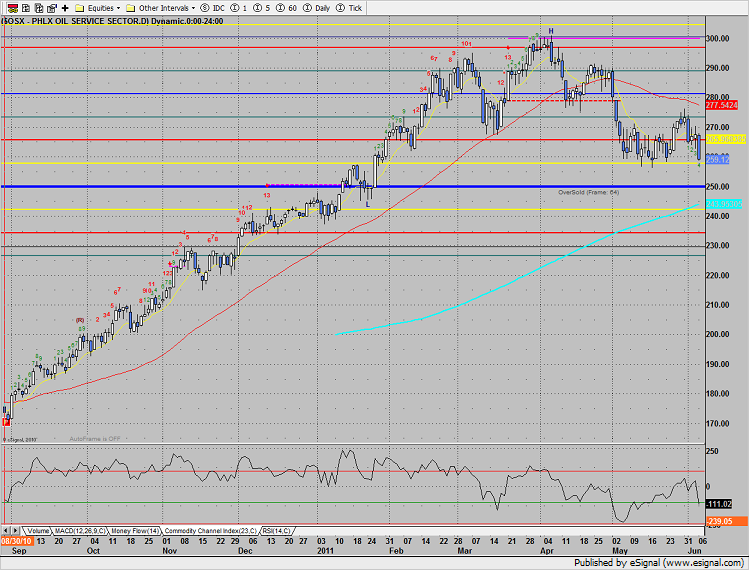Viewport: 749px width, 570px height.
Task: Click the orange 08/30/10 start date label
Action: (x=17, y=541)
